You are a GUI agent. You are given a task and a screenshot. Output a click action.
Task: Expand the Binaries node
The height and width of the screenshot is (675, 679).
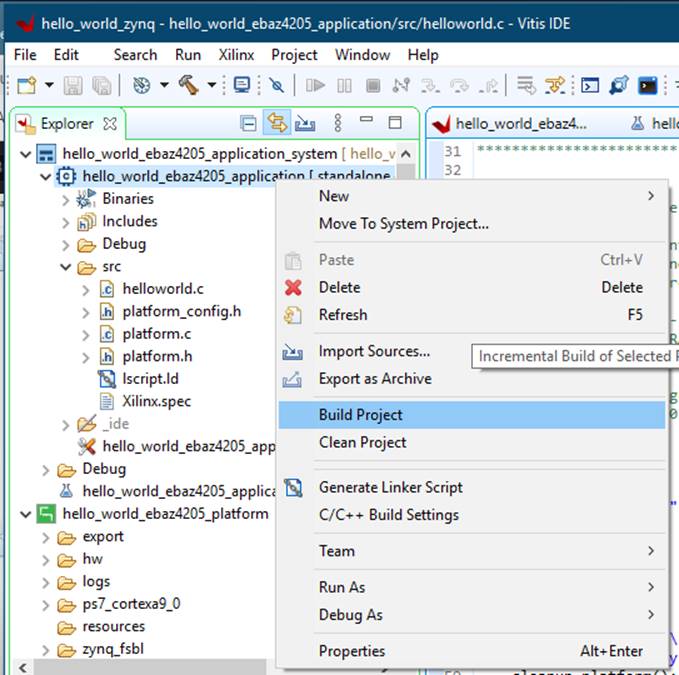66,199
